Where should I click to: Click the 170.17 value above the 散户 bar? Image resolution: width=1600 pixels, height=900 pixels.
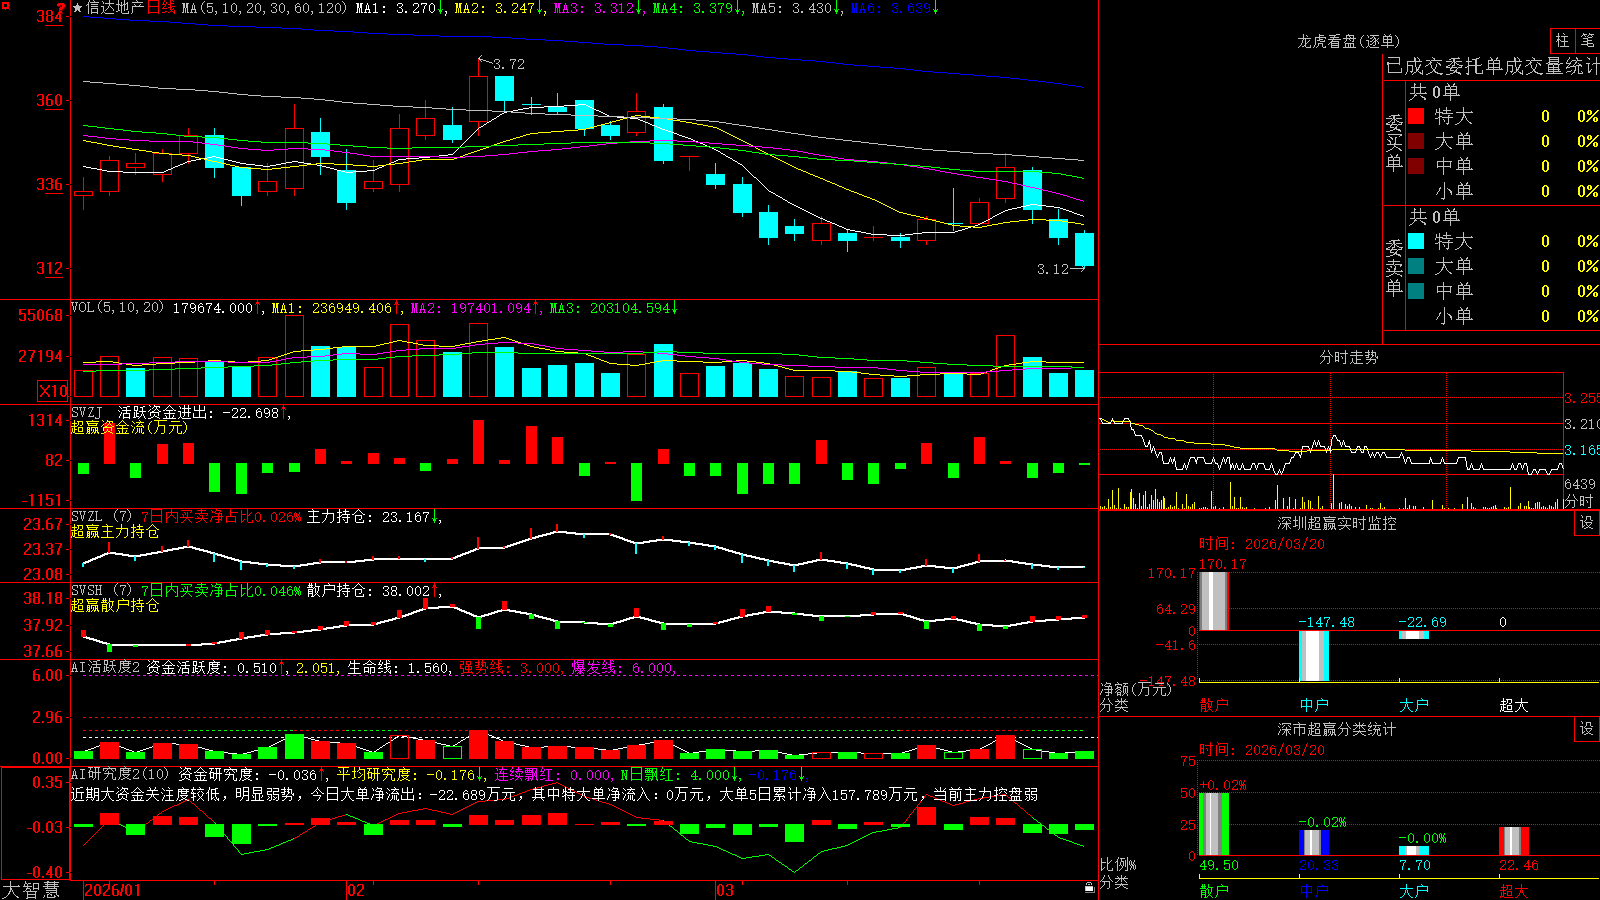click(x=1223, y=564)
